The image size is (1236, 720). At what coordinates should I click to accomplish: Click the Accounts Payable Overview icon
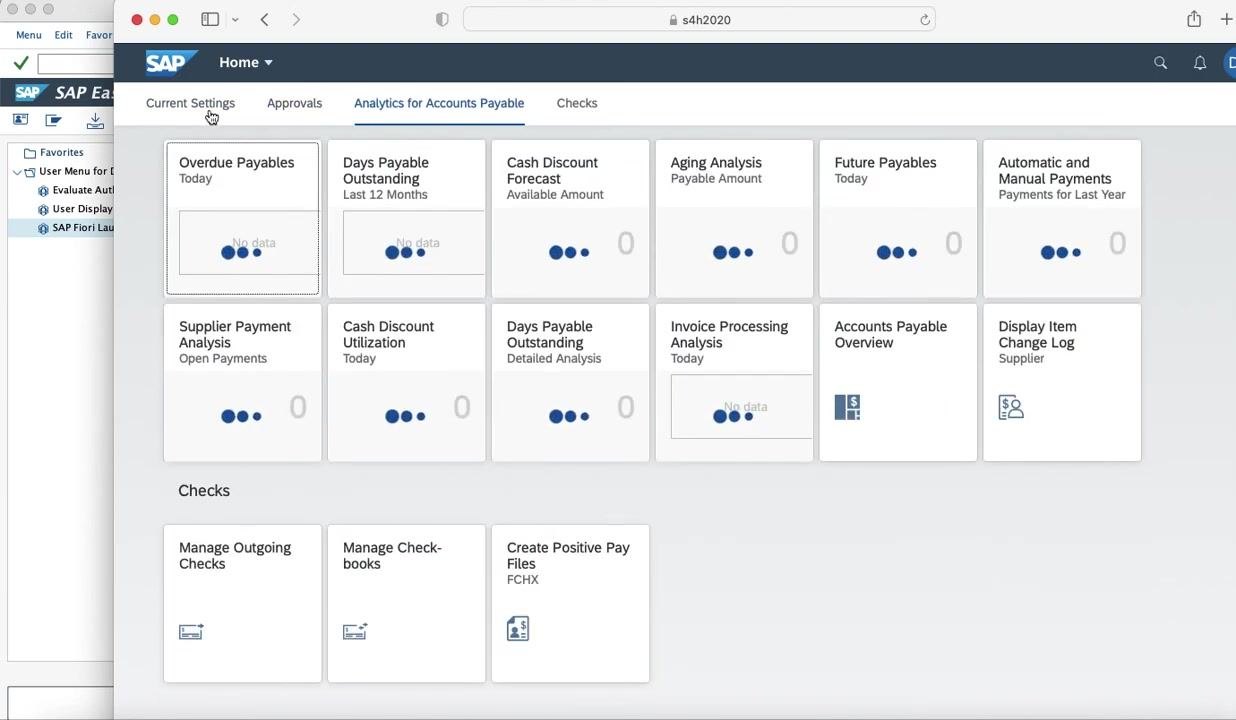tap(847, 407)
